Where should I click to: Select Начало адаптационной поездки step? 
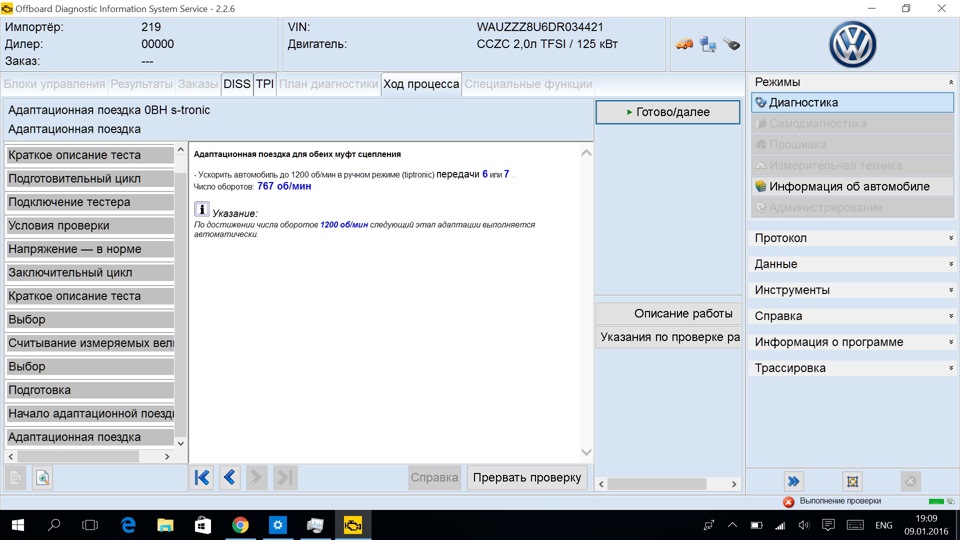[x=90, y=414]
